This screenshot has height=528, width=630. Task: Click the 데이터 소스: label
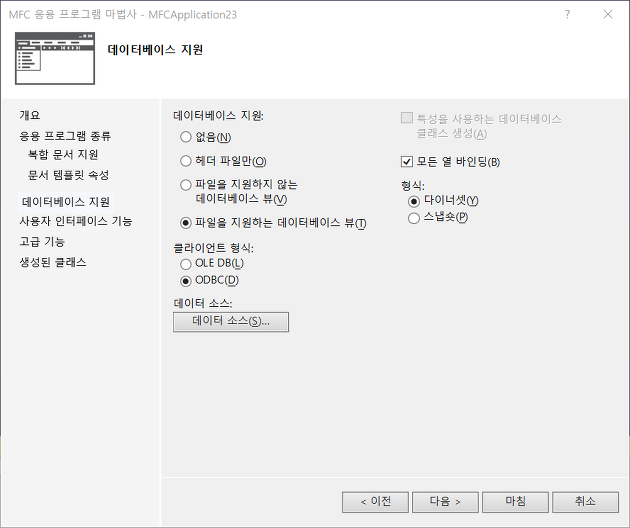[203, 303]
